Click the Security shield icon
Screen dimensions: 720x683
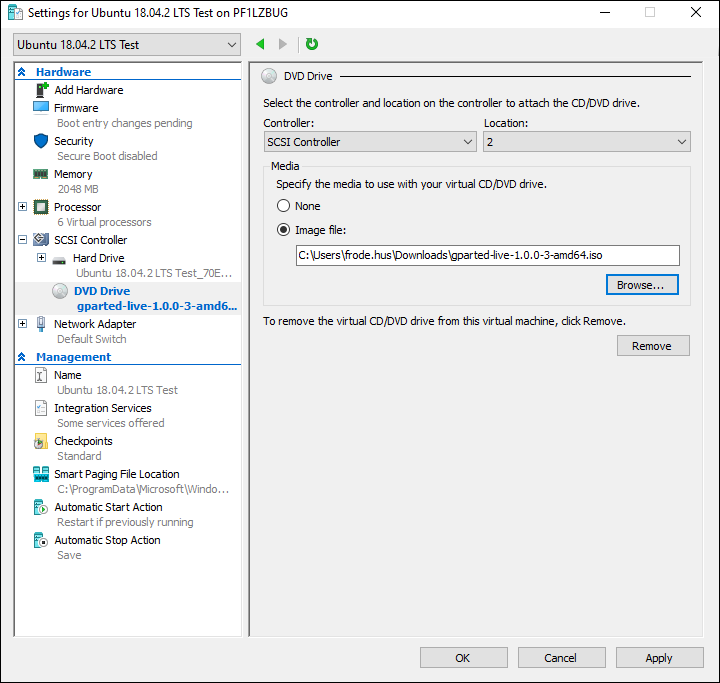(41, 141)
